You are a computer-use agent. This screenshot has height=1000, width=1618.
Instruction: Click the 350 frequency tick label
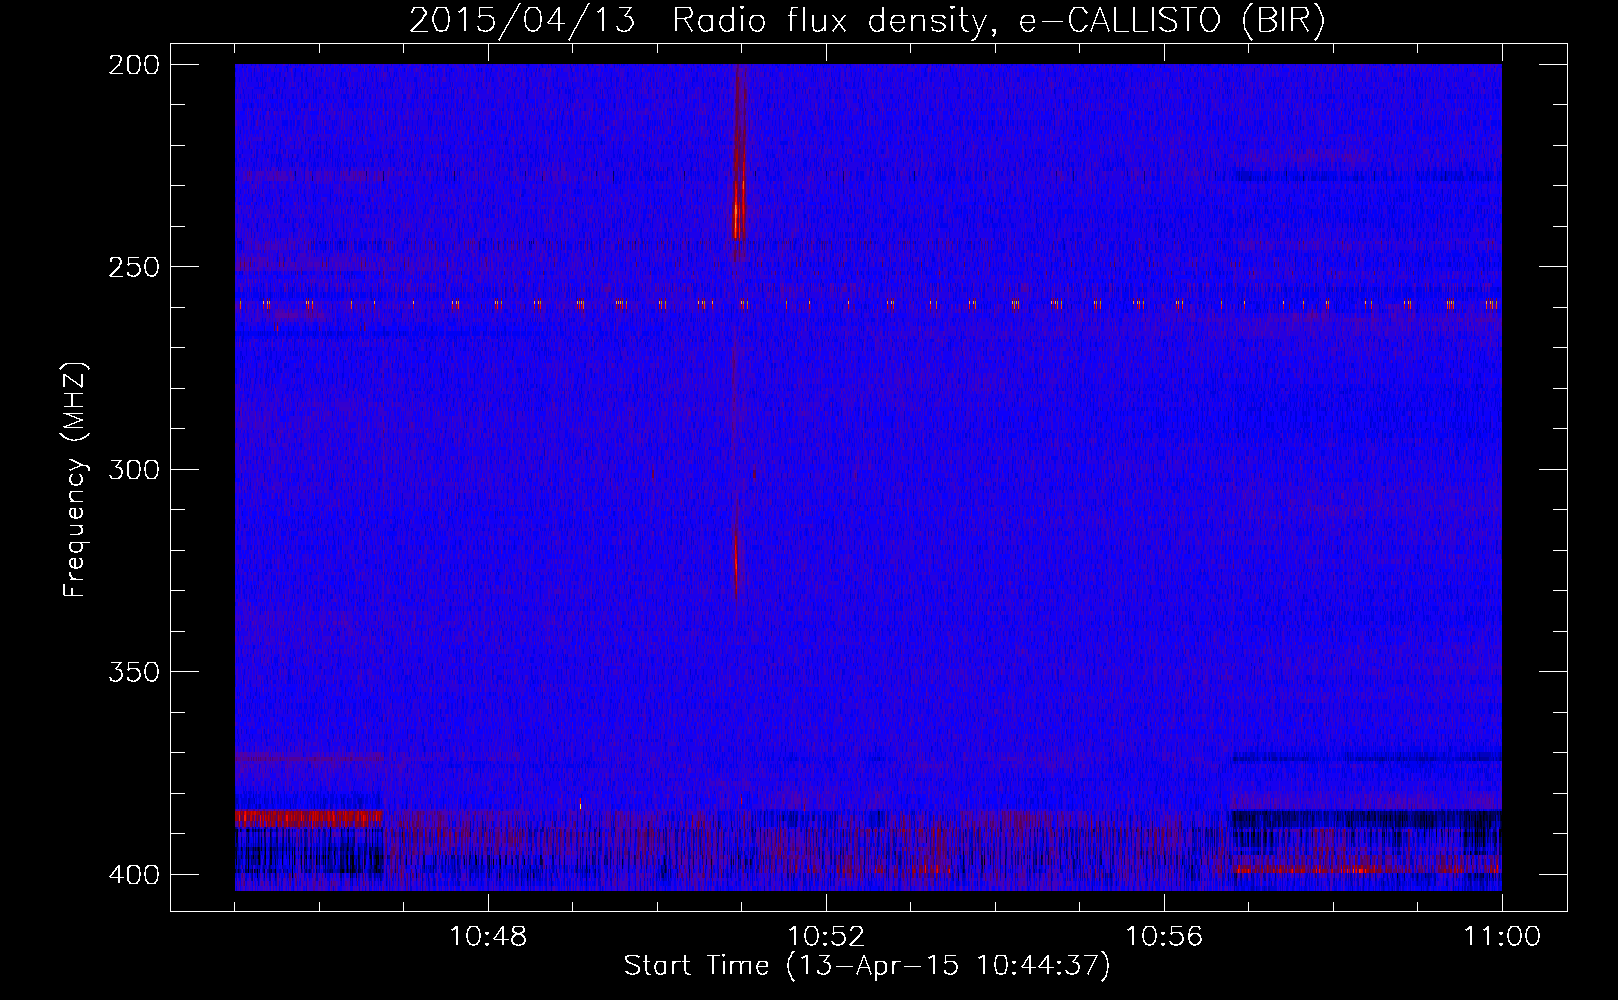(134, 672)
